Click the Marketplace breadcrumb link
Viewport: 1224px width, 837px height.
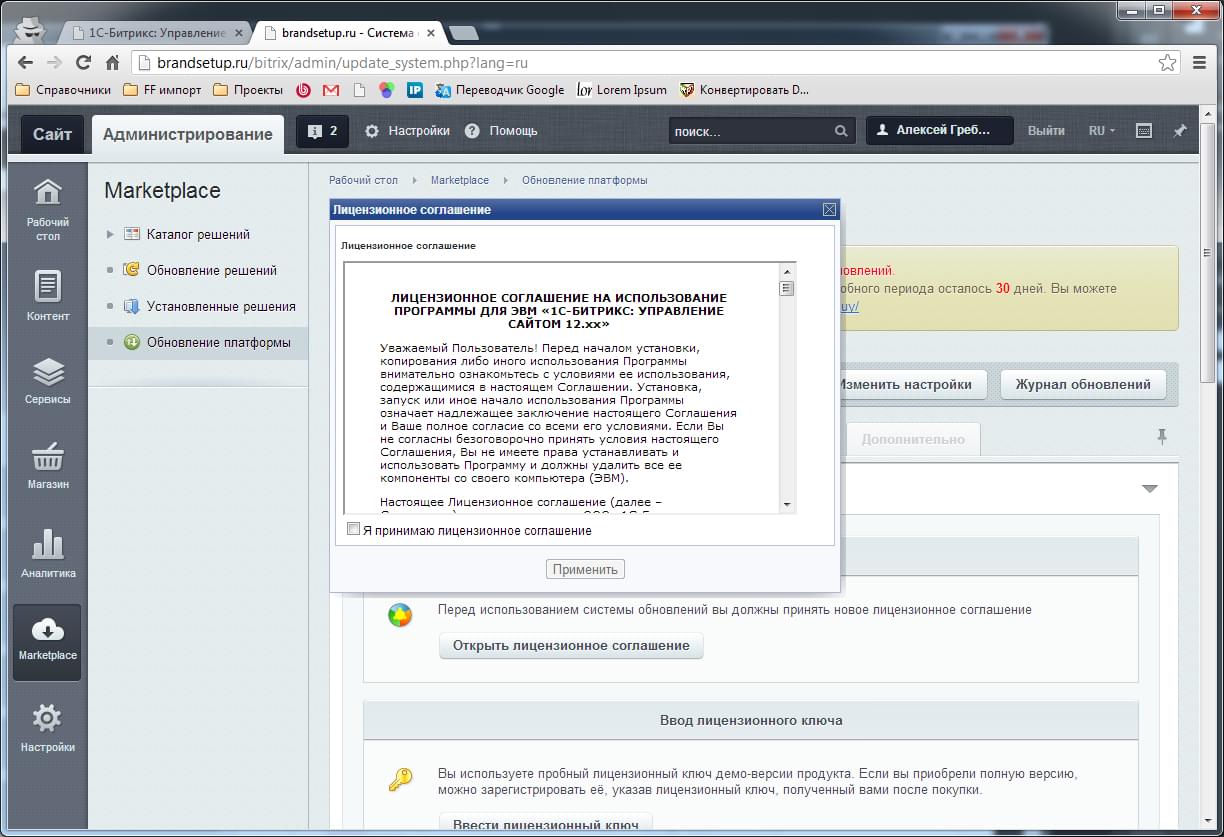[x=460, y=180]
